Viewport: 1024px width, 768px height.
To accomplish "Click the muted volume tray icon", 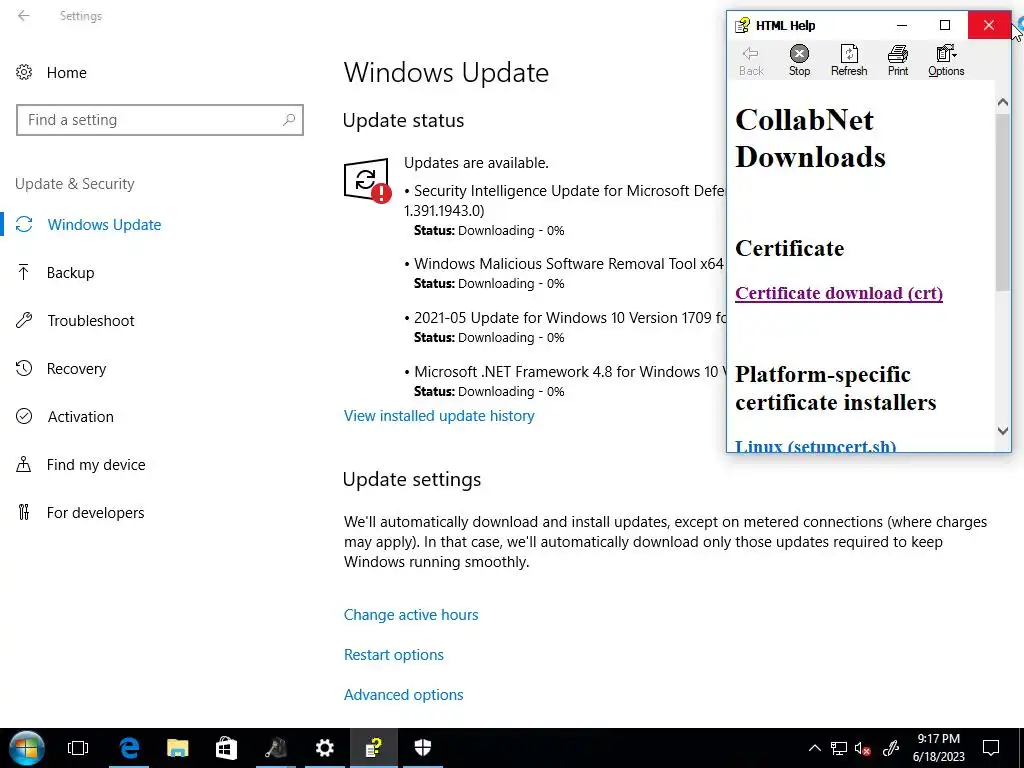I will (x=863, y=748).
